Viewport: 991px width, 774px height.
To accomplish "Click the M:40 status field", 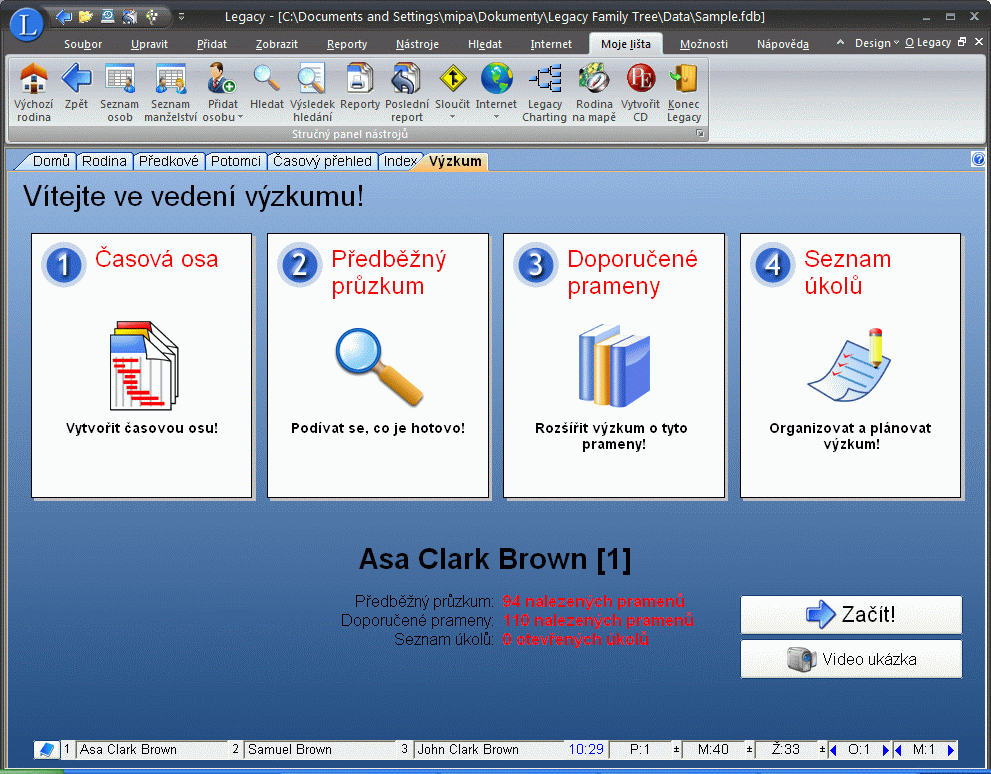I will click(x=713, y=749).
